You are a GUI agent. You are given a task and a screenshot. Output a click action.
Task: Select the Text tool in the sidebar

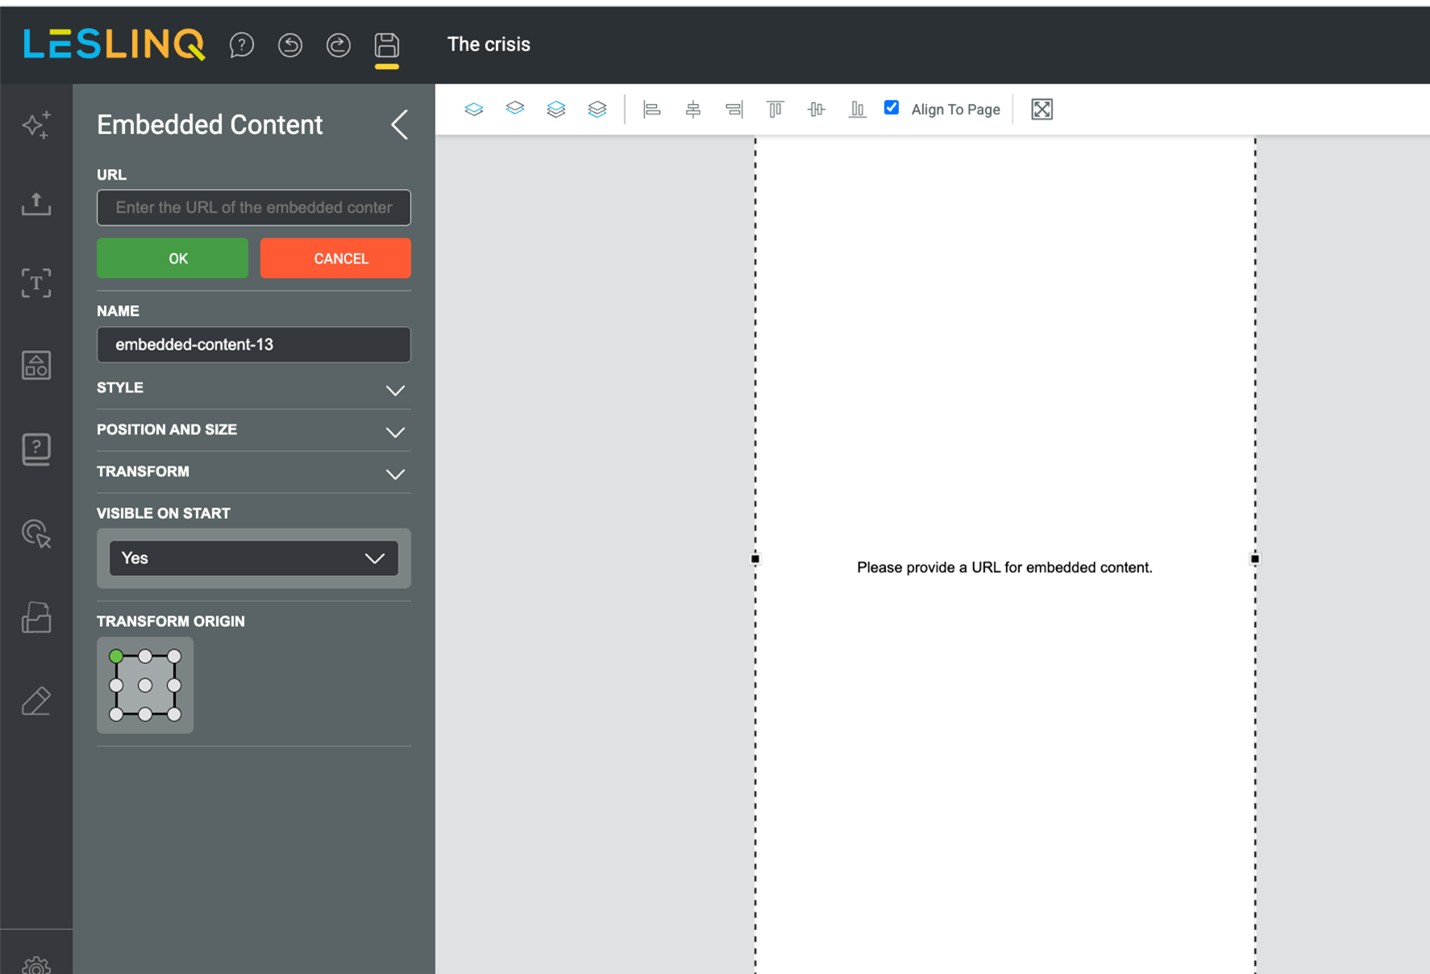coord(36,283)
